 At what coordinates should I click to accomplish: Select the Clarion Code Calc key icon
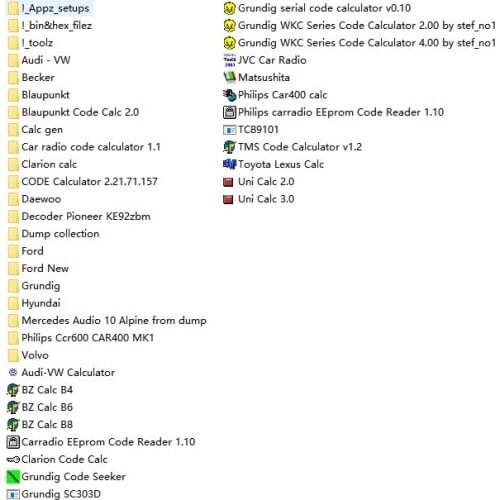tap(13, 460)
